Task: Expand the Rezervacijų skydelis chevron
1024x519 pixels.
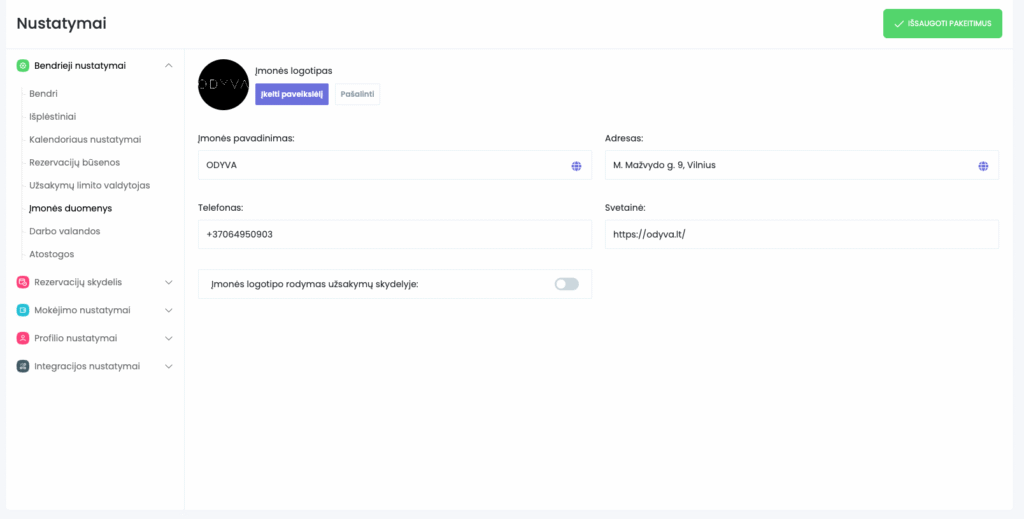Action: (x=168, y=282)
